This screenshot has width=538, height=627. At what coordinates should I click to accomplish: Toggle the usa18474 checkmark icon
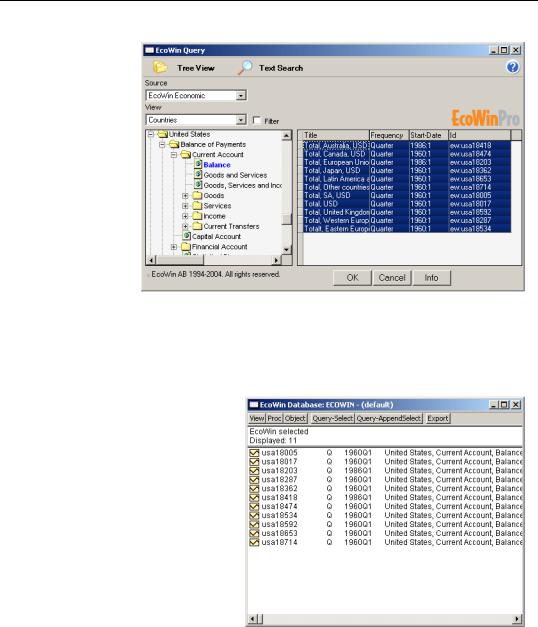[x=254, y=506]
